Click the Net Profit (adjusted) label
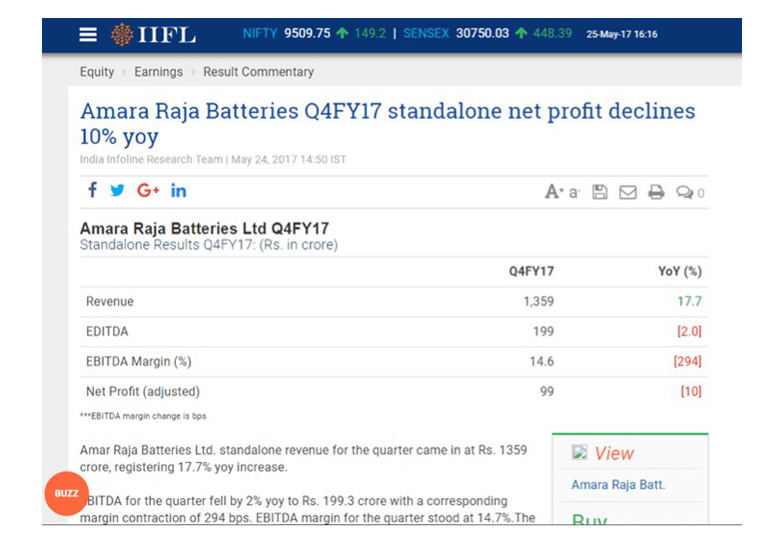This screenshot has height=546, width=768. [143, 392]
